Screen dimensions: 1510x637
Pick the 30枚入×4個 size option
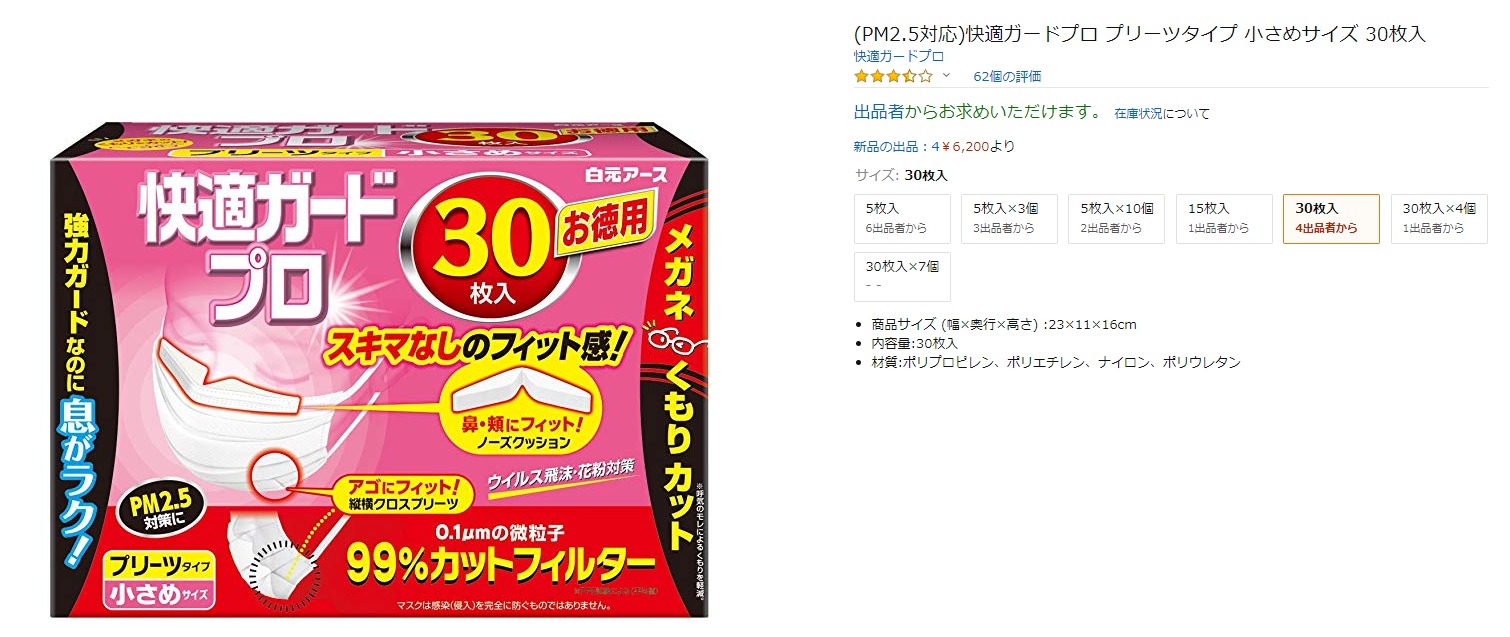(x=1439, y=218)
